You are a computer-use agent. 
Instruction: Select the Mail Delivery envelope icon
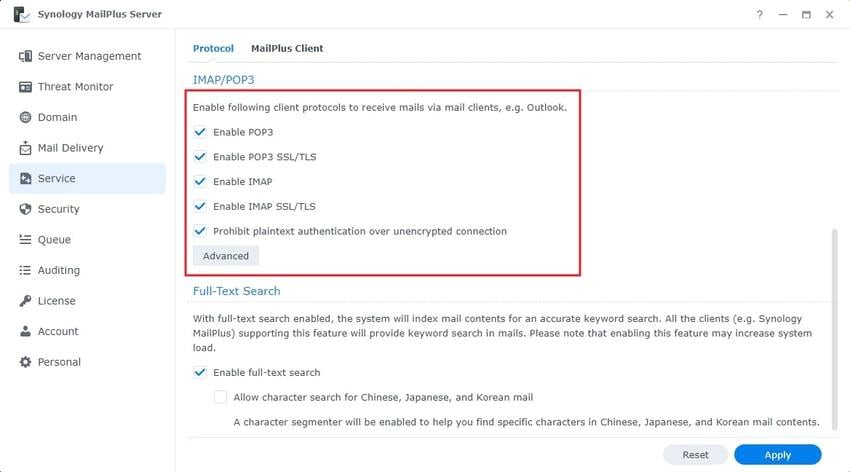(x=26, y=148)
